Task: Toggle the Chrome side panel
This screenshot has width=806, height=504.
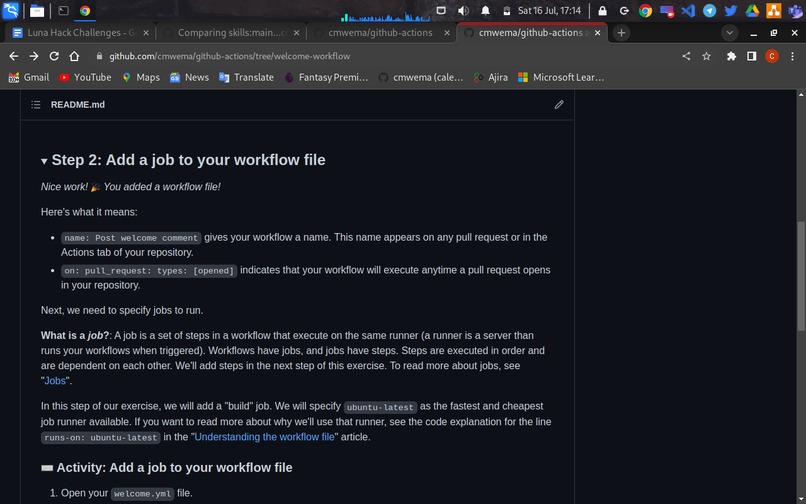Action: pyautogui.click(x=752, y=56)
